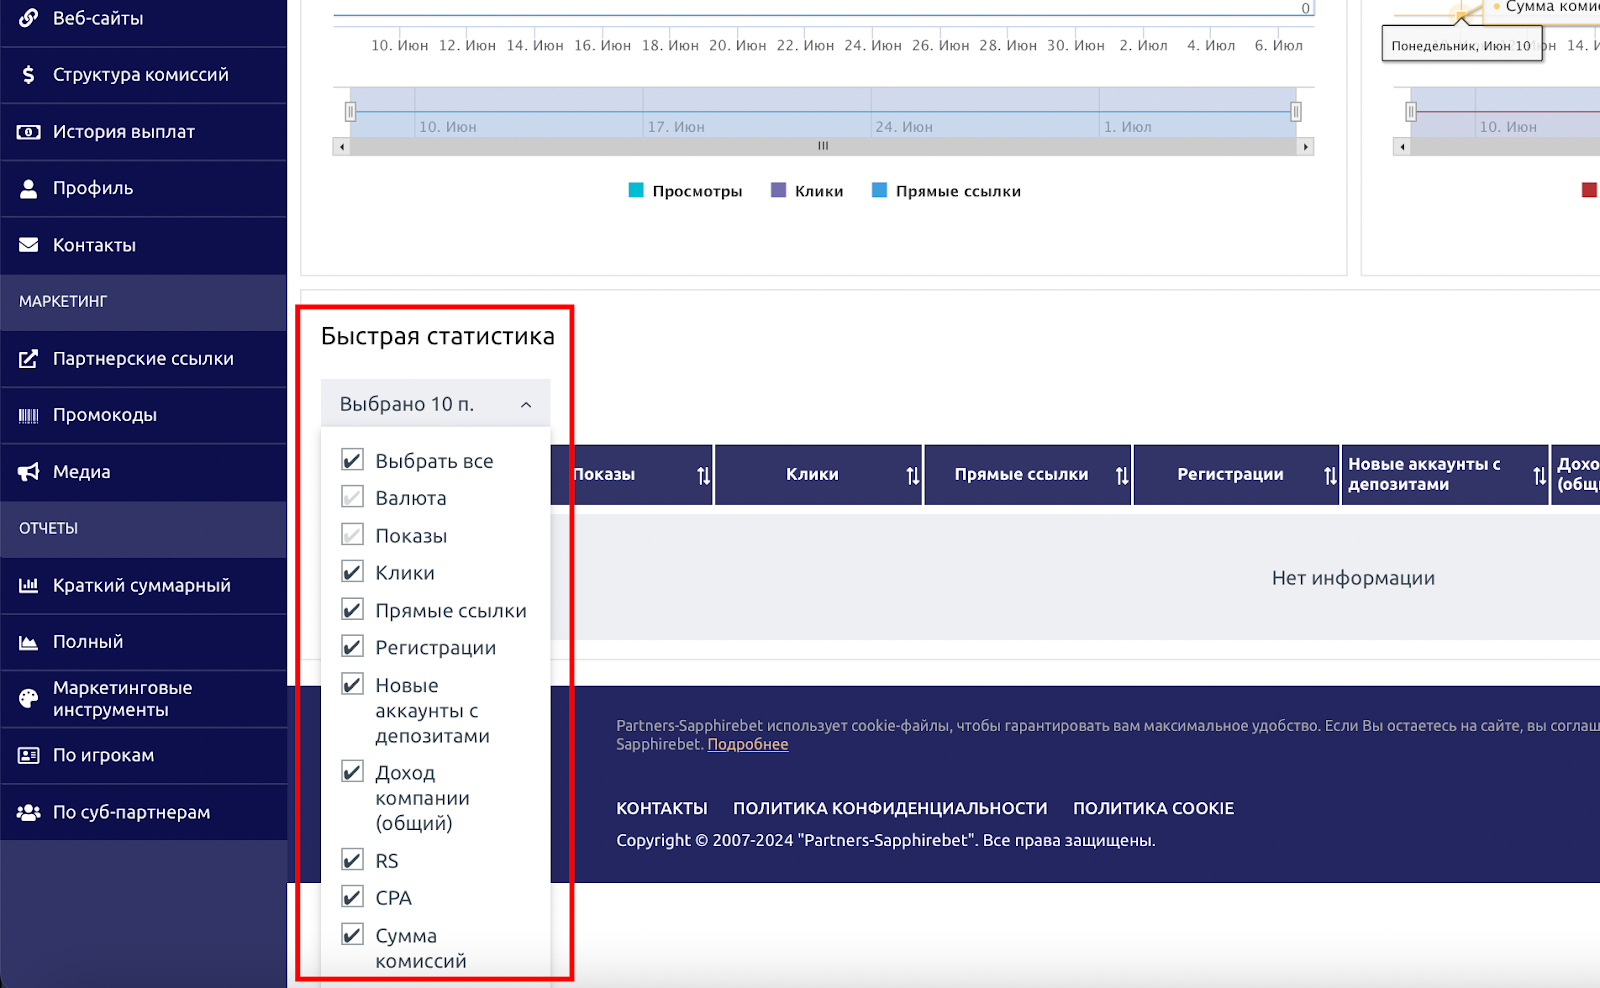Click the barcode icon for Промокоды
Viewport: 1600px width, 988px height.
[x=28, y=415]
